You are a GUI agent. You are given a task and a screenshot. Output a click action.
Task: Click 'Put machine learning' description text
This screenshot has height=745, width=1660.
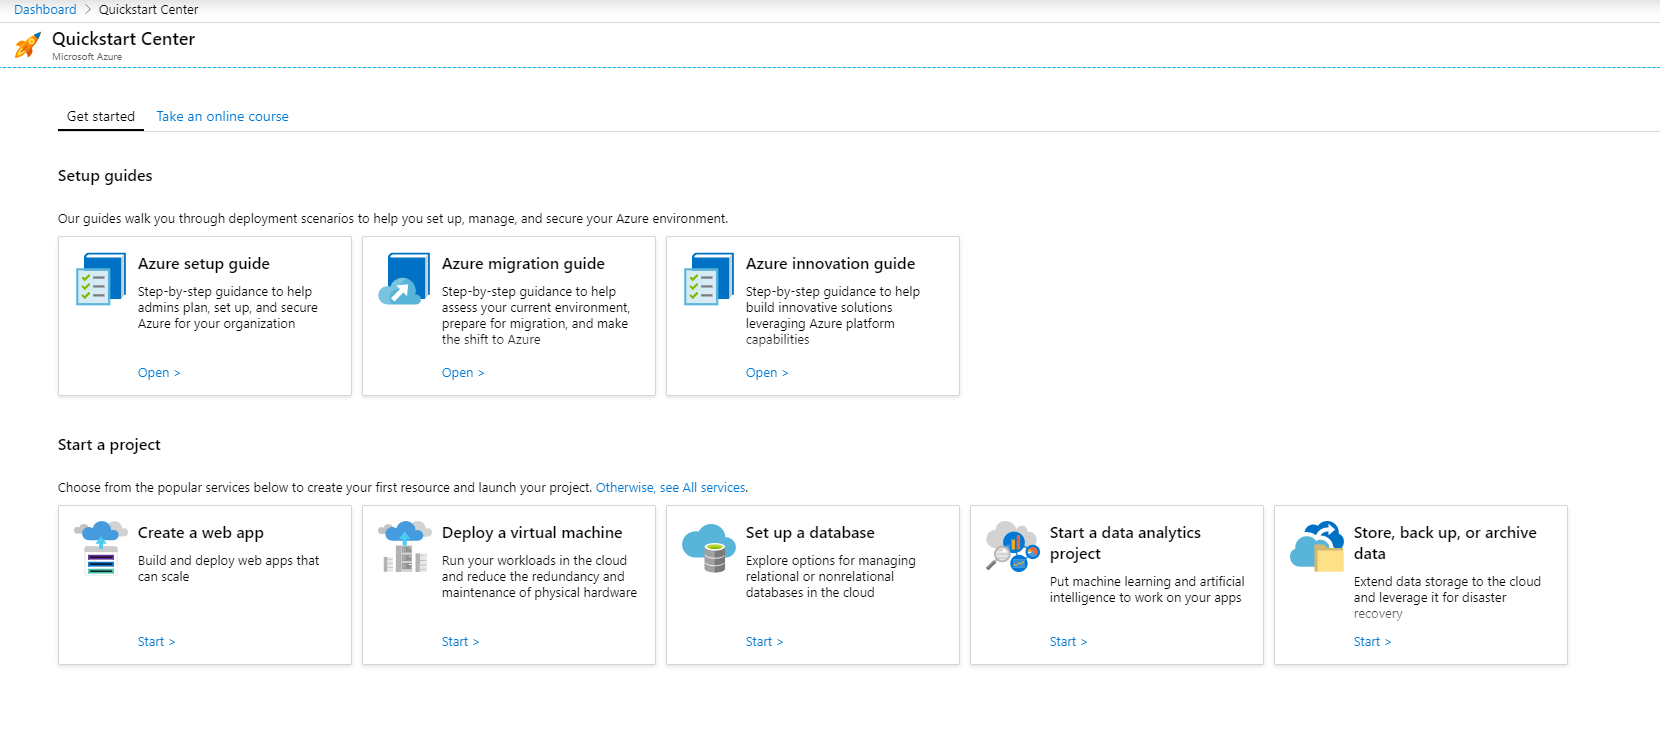point(1147,590)
